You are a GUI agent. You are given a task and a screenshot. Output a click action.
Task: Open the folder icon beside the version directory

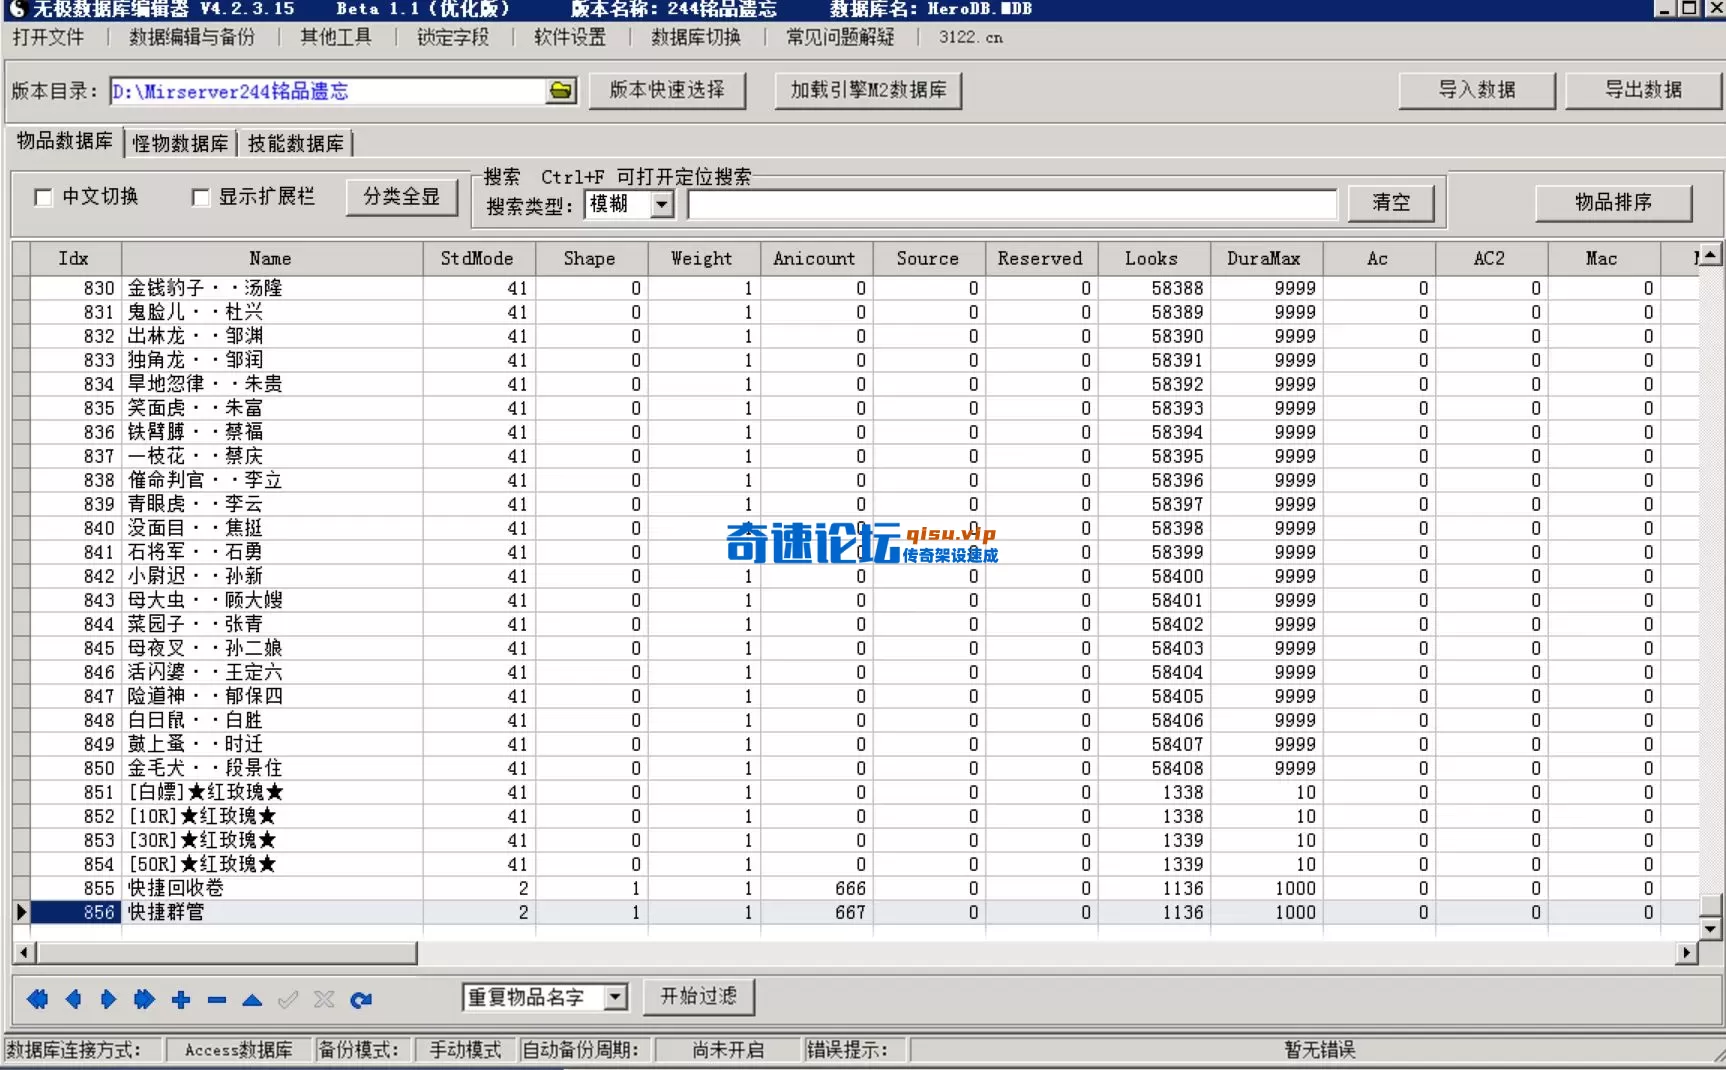click(x=561, y=90)
